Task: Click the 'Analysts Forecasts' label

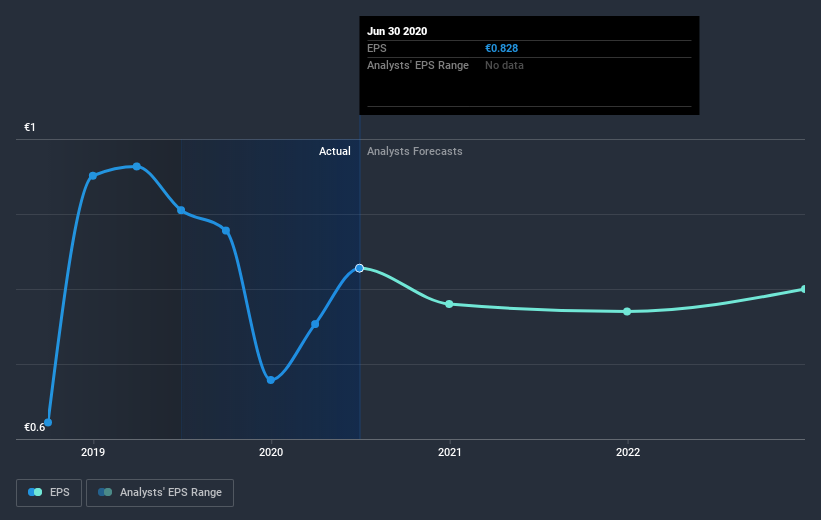Action: [x=415, y=151]
